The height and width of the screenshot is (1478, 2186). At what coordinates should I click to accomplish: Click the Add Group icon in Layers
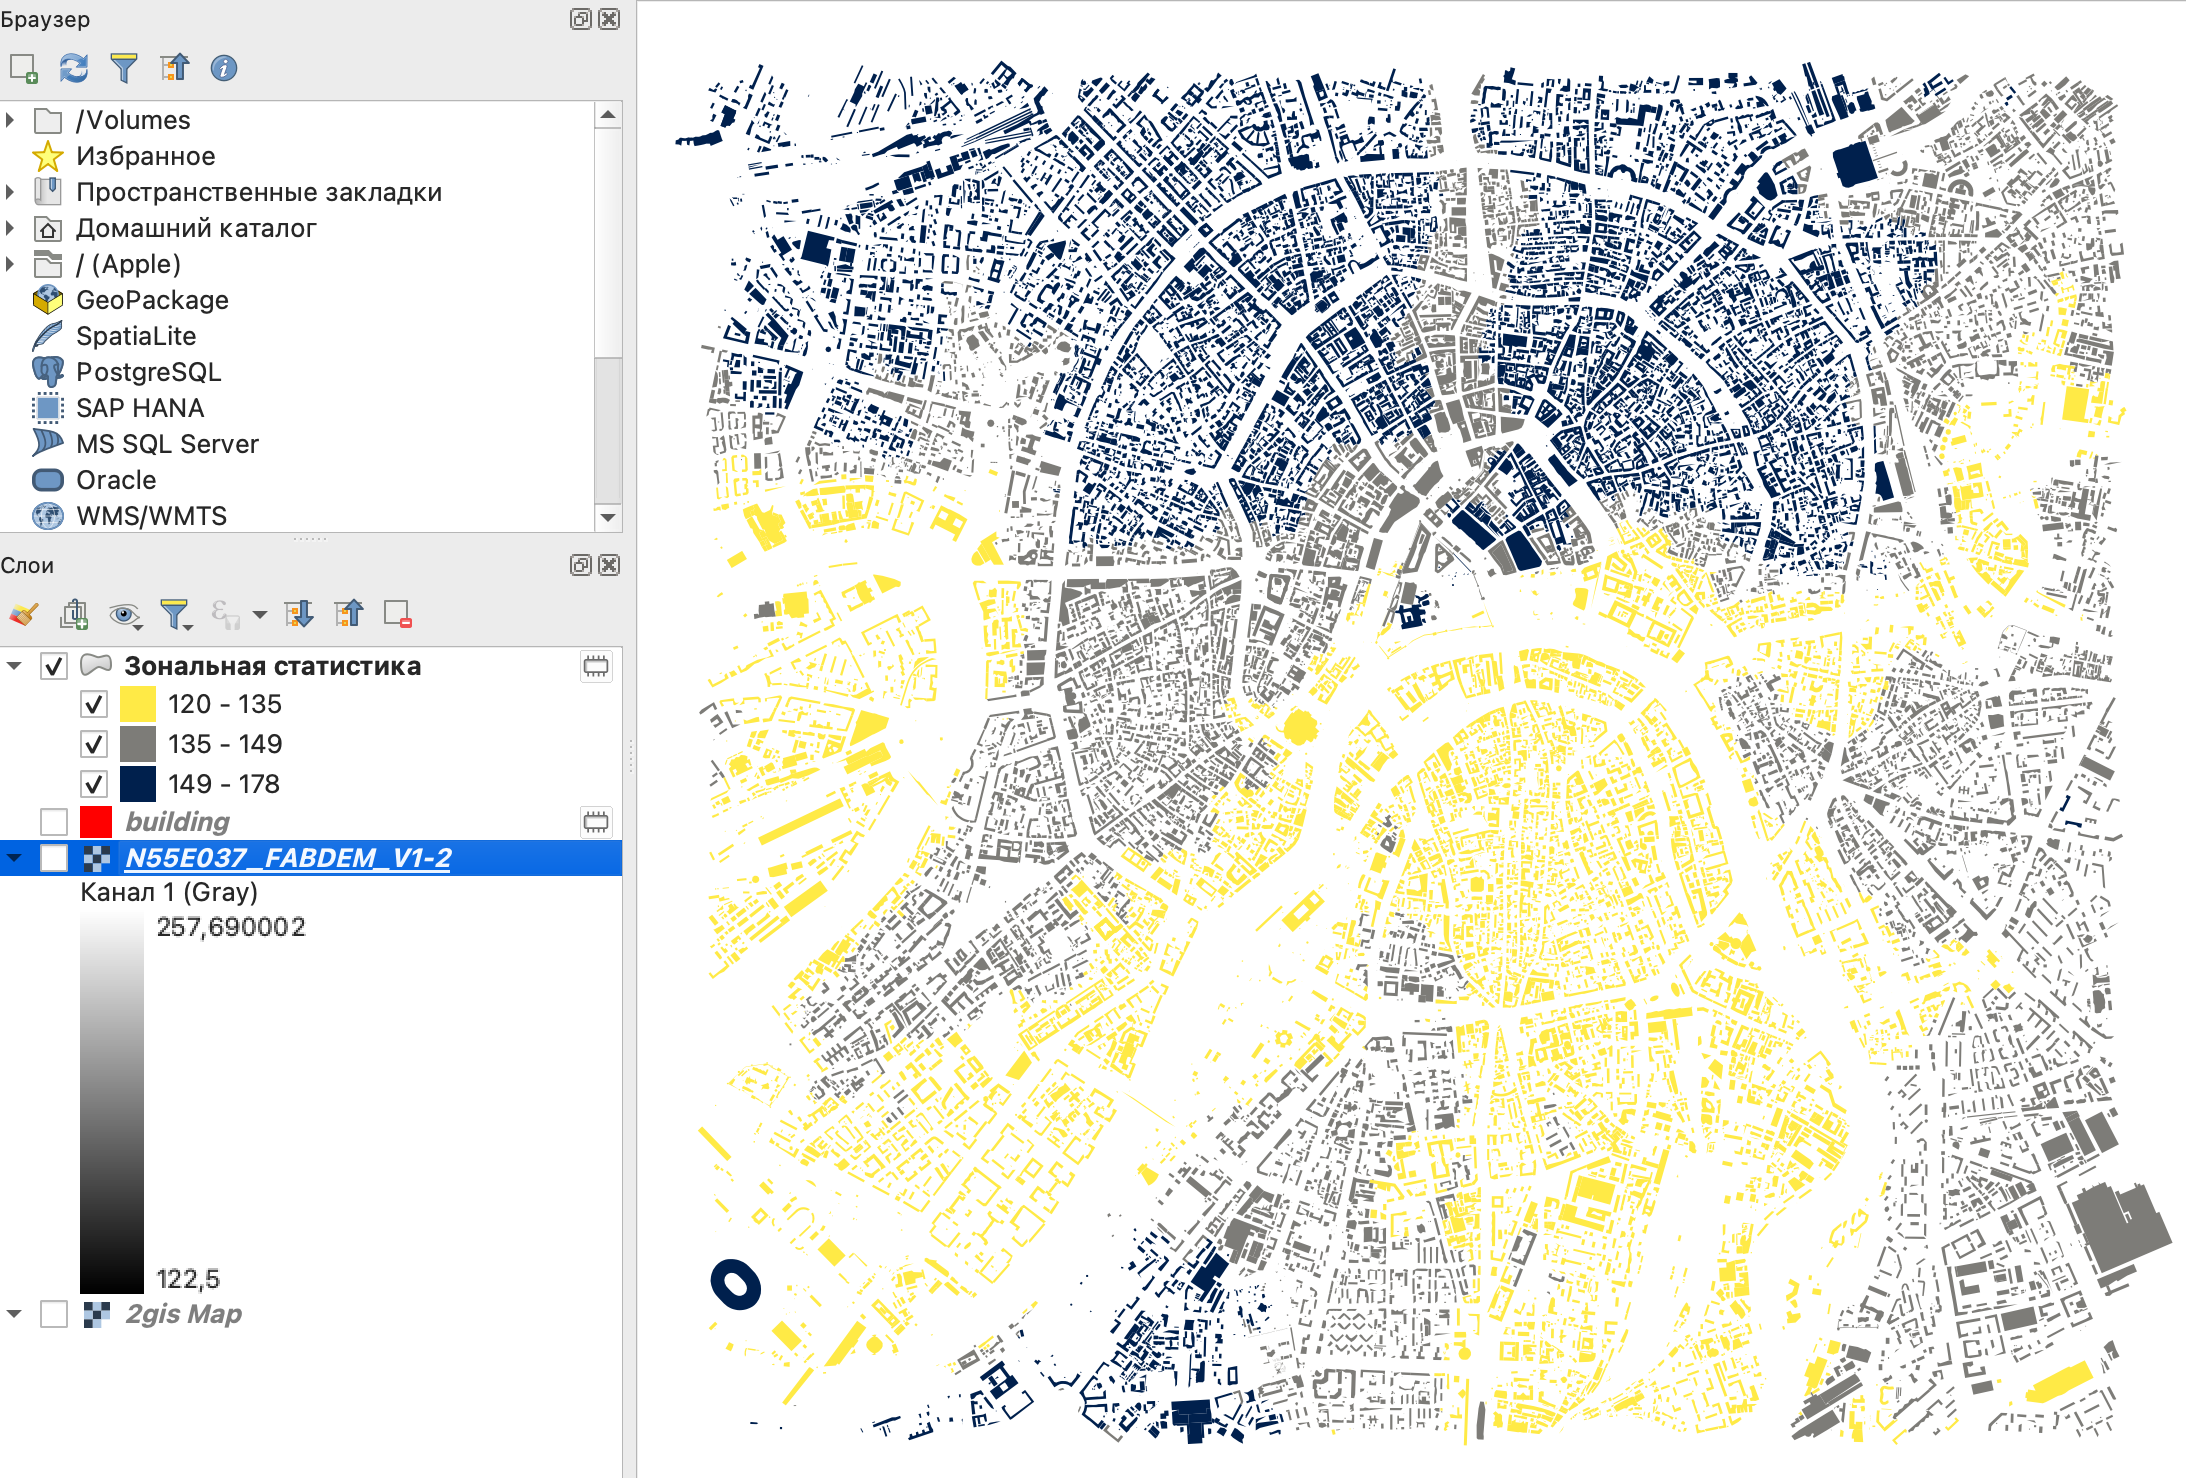(74, 614)
